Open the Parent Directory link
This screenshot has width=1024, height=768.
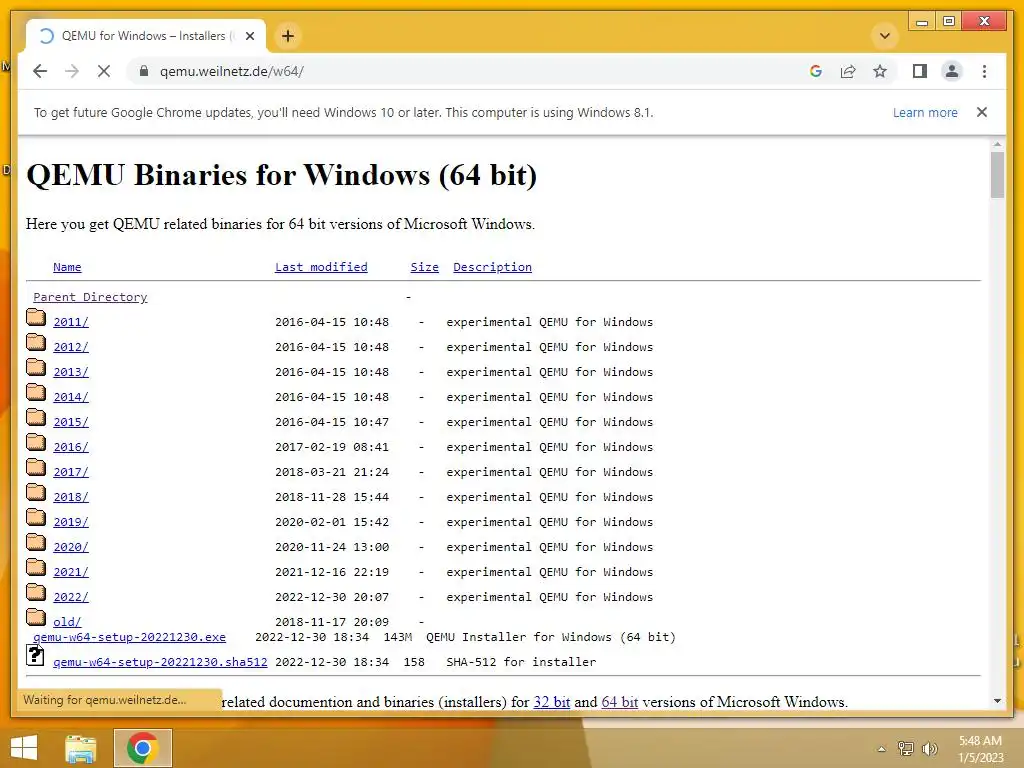click(90, 297)
